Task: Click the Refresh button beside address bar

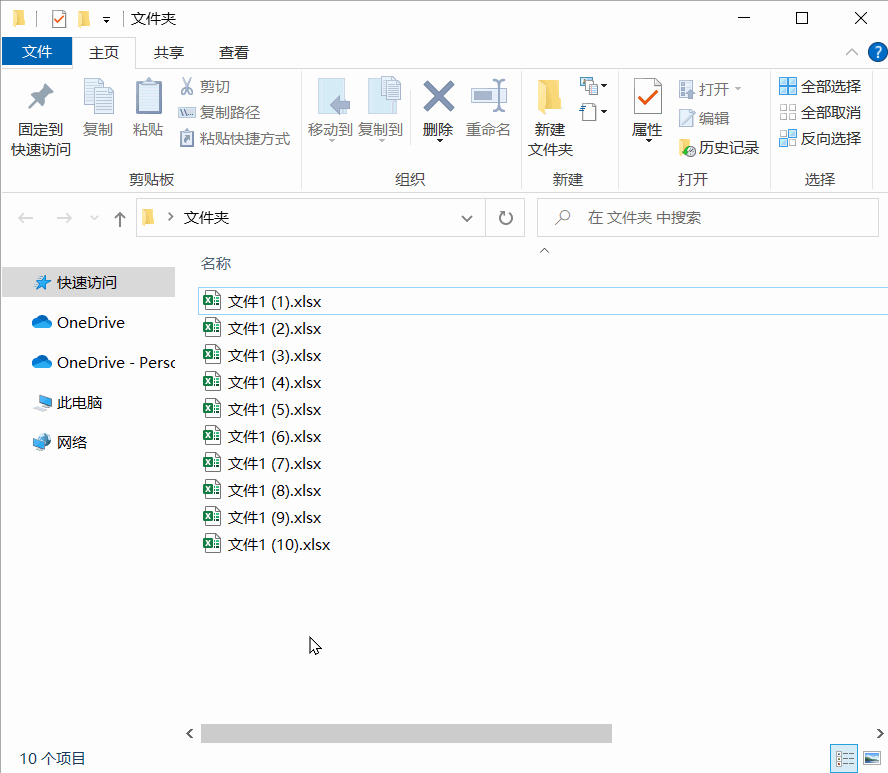Action: 505,218
